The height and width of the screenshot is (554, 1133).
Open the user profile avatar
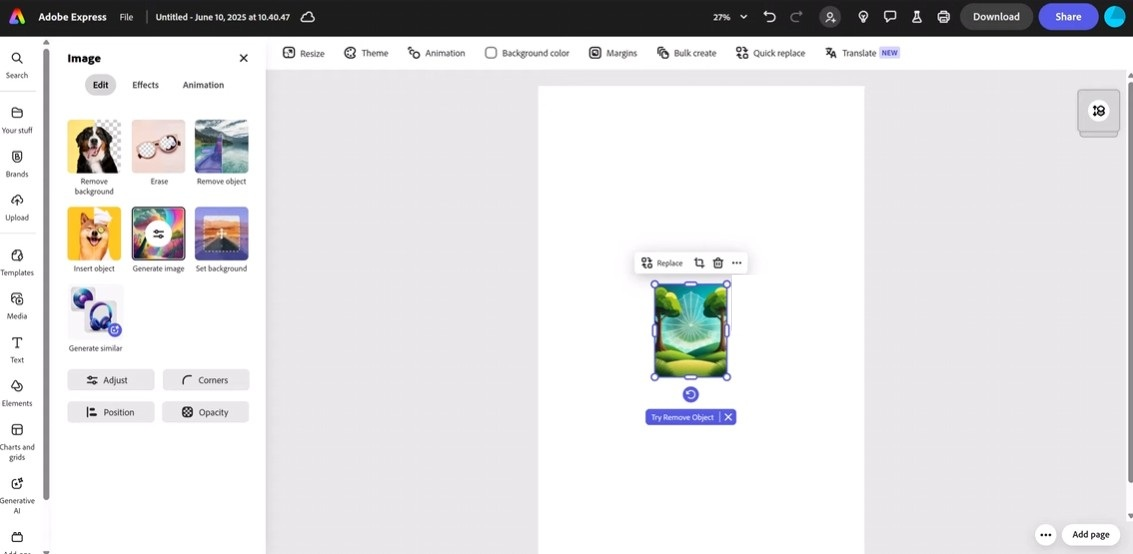(1115, 17)
